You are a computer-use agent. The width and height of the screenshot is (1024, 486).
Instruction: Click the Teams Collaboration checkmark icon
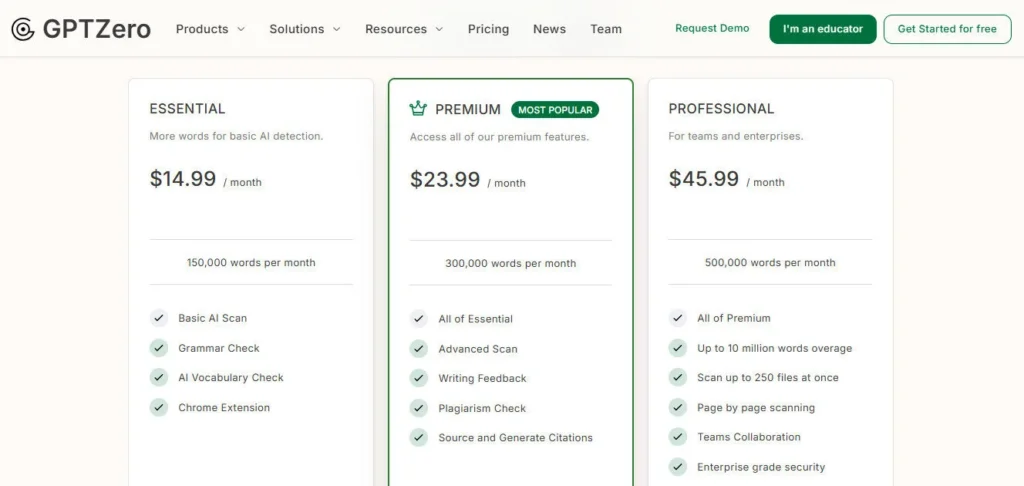pyautogui.click(x=678, y=437)
